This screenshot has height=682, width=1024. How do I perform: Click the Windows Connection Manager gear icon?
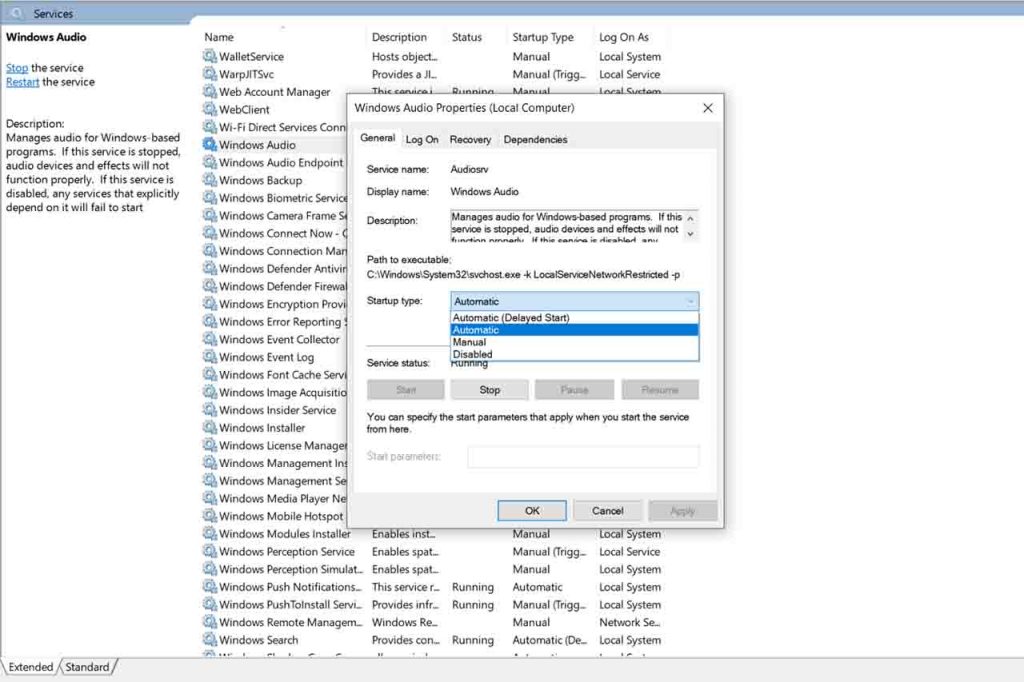[210, 250]
